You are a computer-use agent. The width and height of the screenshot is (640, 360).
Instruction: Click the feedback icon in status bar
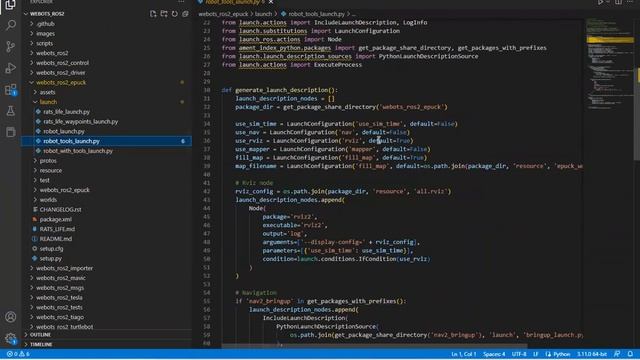coord(617,354)
